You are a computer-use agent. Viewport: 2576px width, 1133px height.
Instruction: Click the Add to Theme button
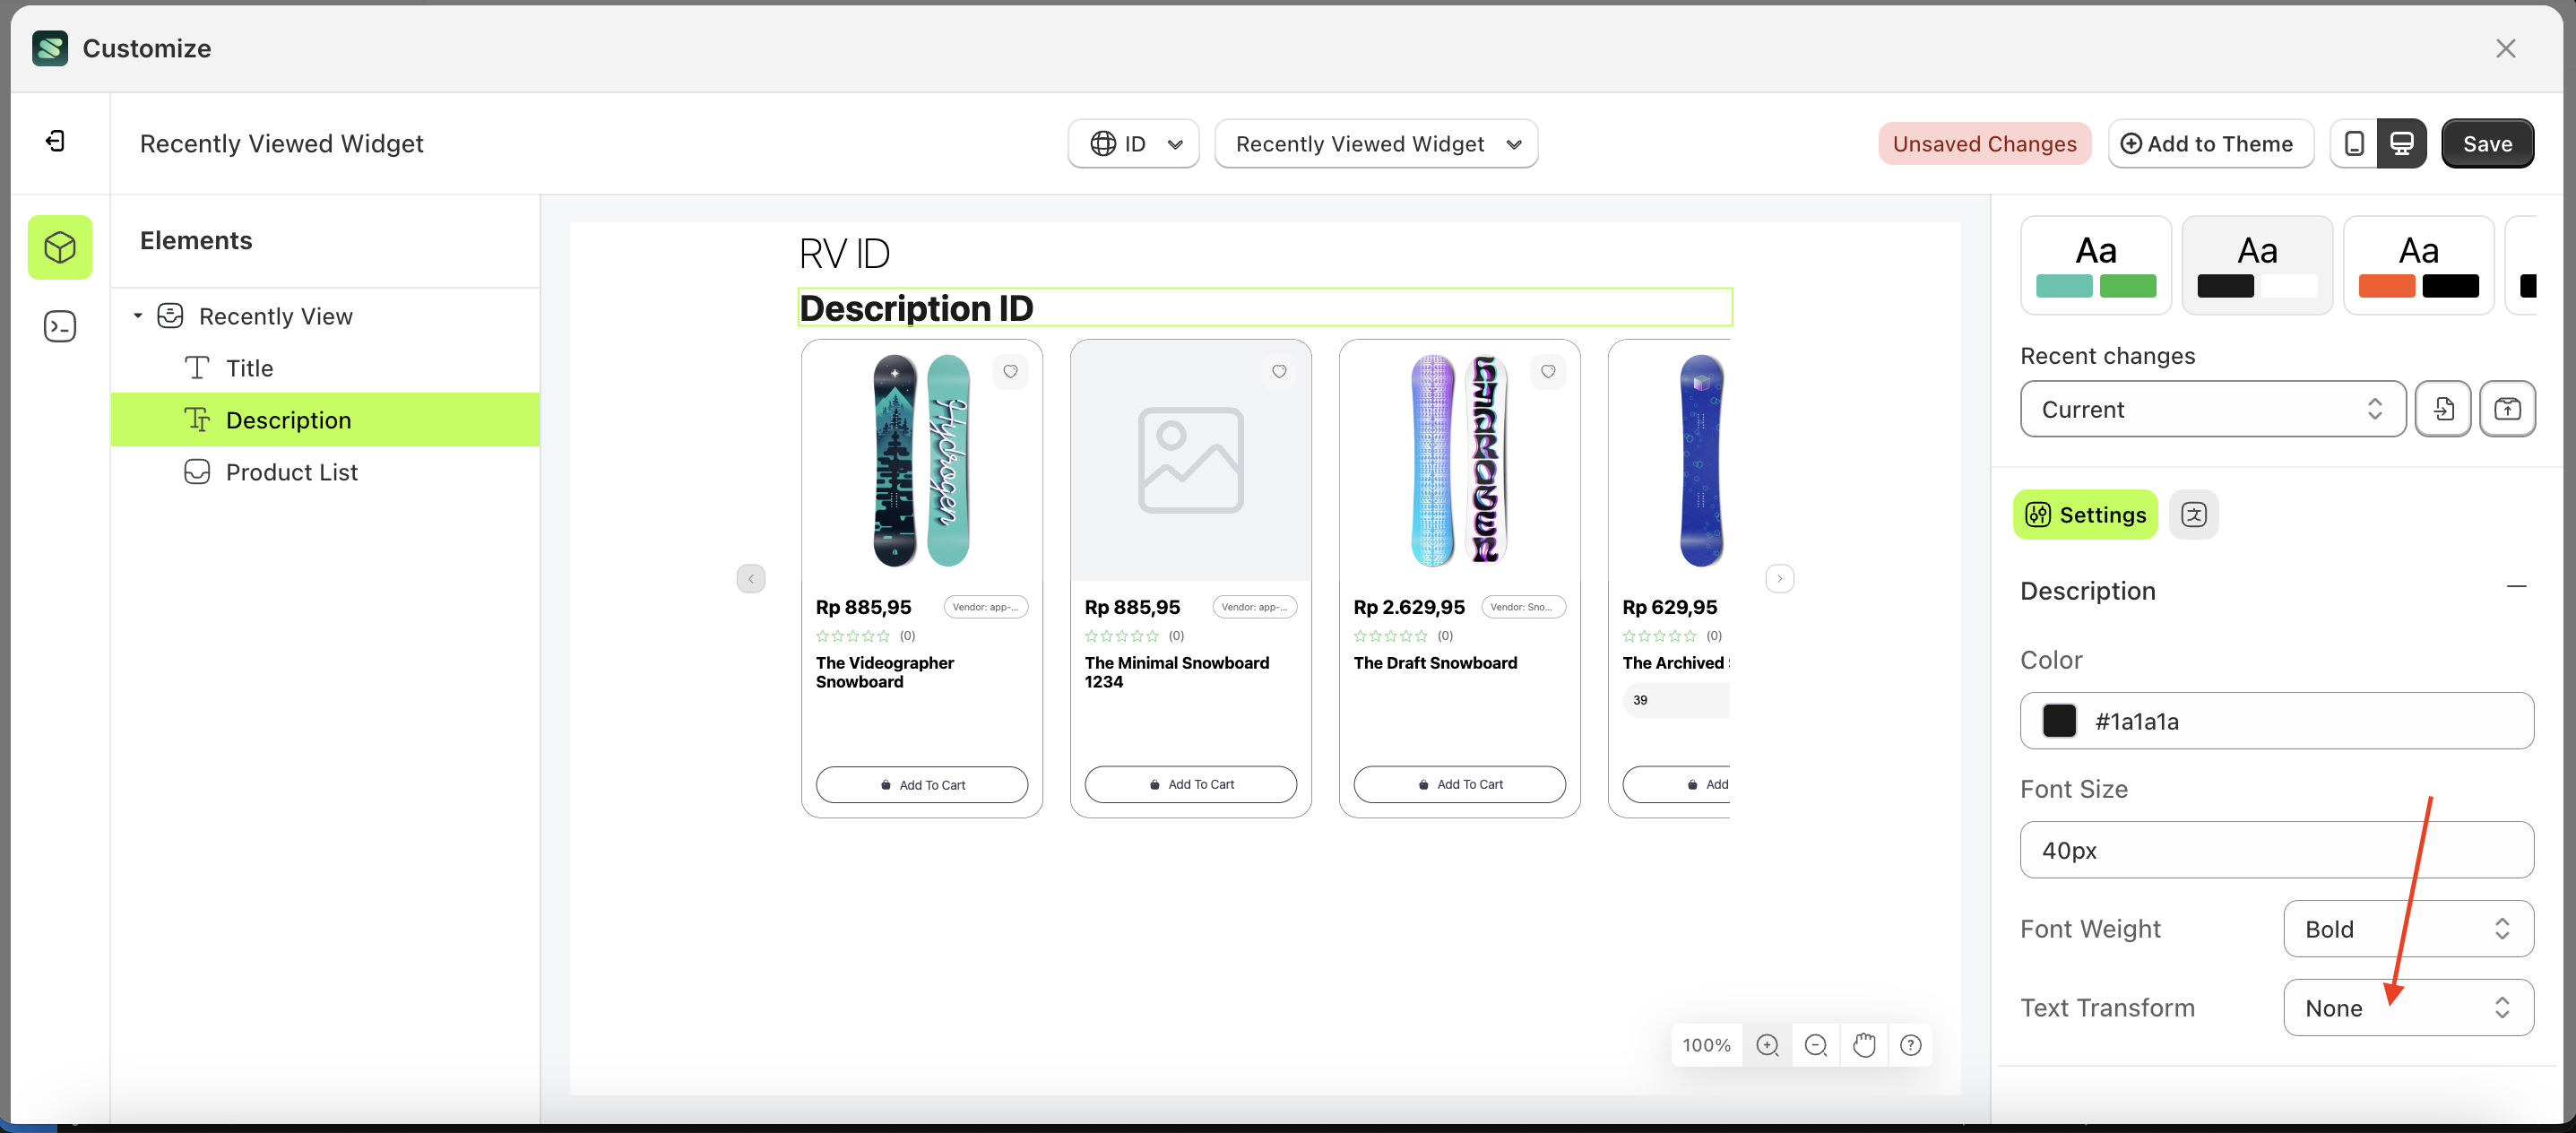point(2210,143)
